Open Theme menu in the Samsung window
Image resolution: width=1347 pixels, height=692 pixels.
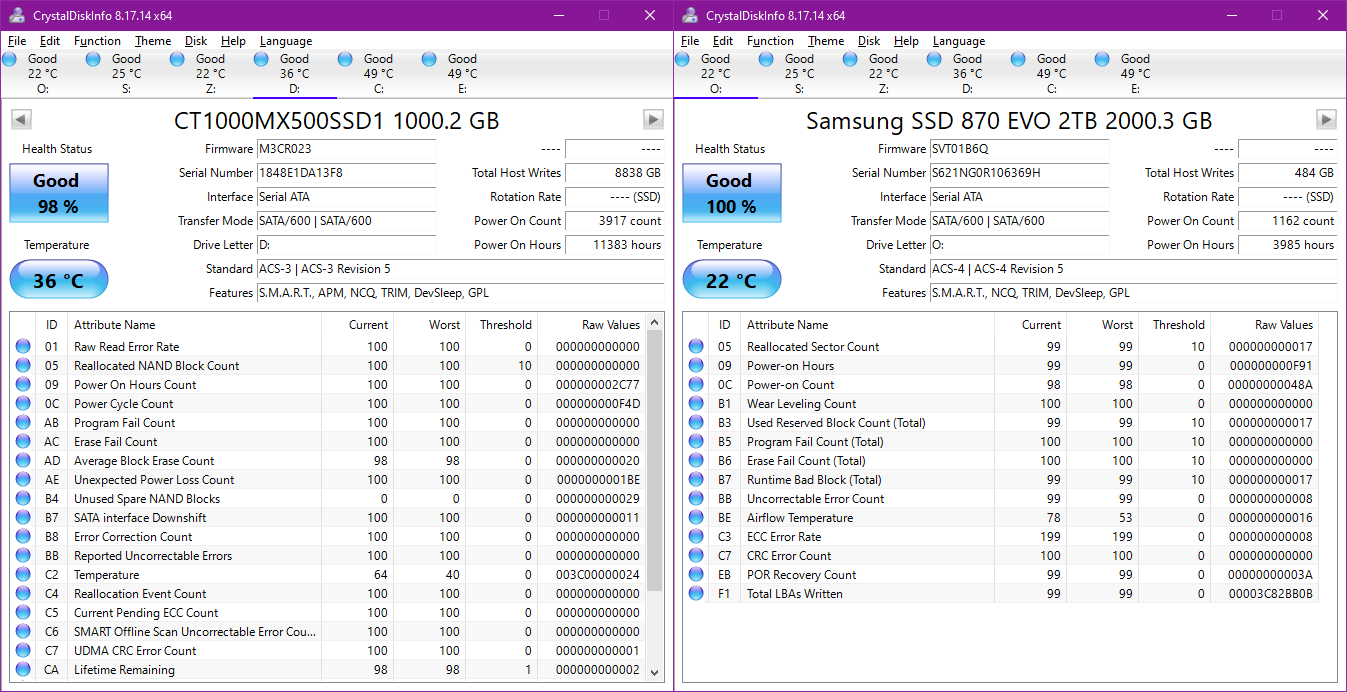pyautogui.click(x=825, y=41)
